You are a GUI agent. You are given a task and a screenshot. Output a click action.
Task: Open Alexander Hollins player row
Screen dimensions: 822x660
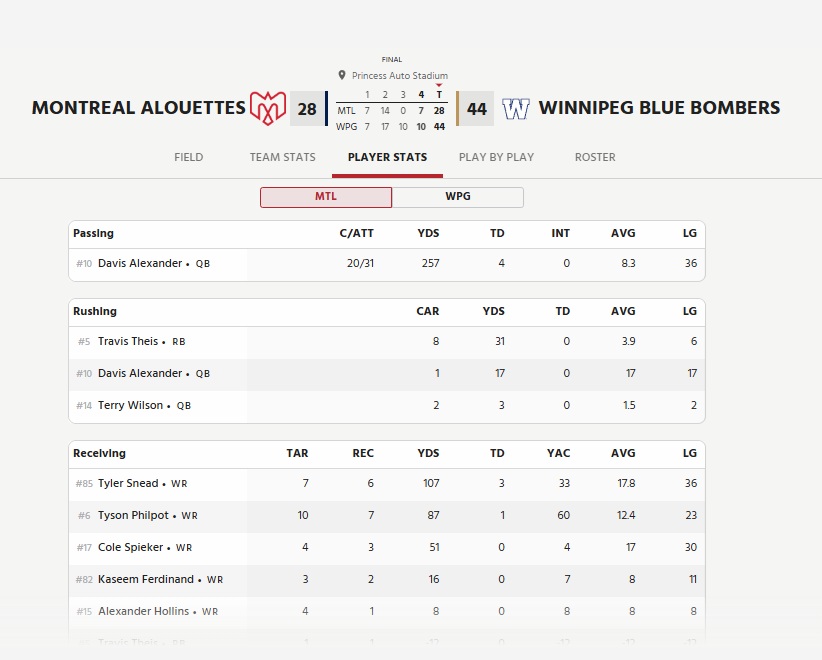tap(387, 612)
